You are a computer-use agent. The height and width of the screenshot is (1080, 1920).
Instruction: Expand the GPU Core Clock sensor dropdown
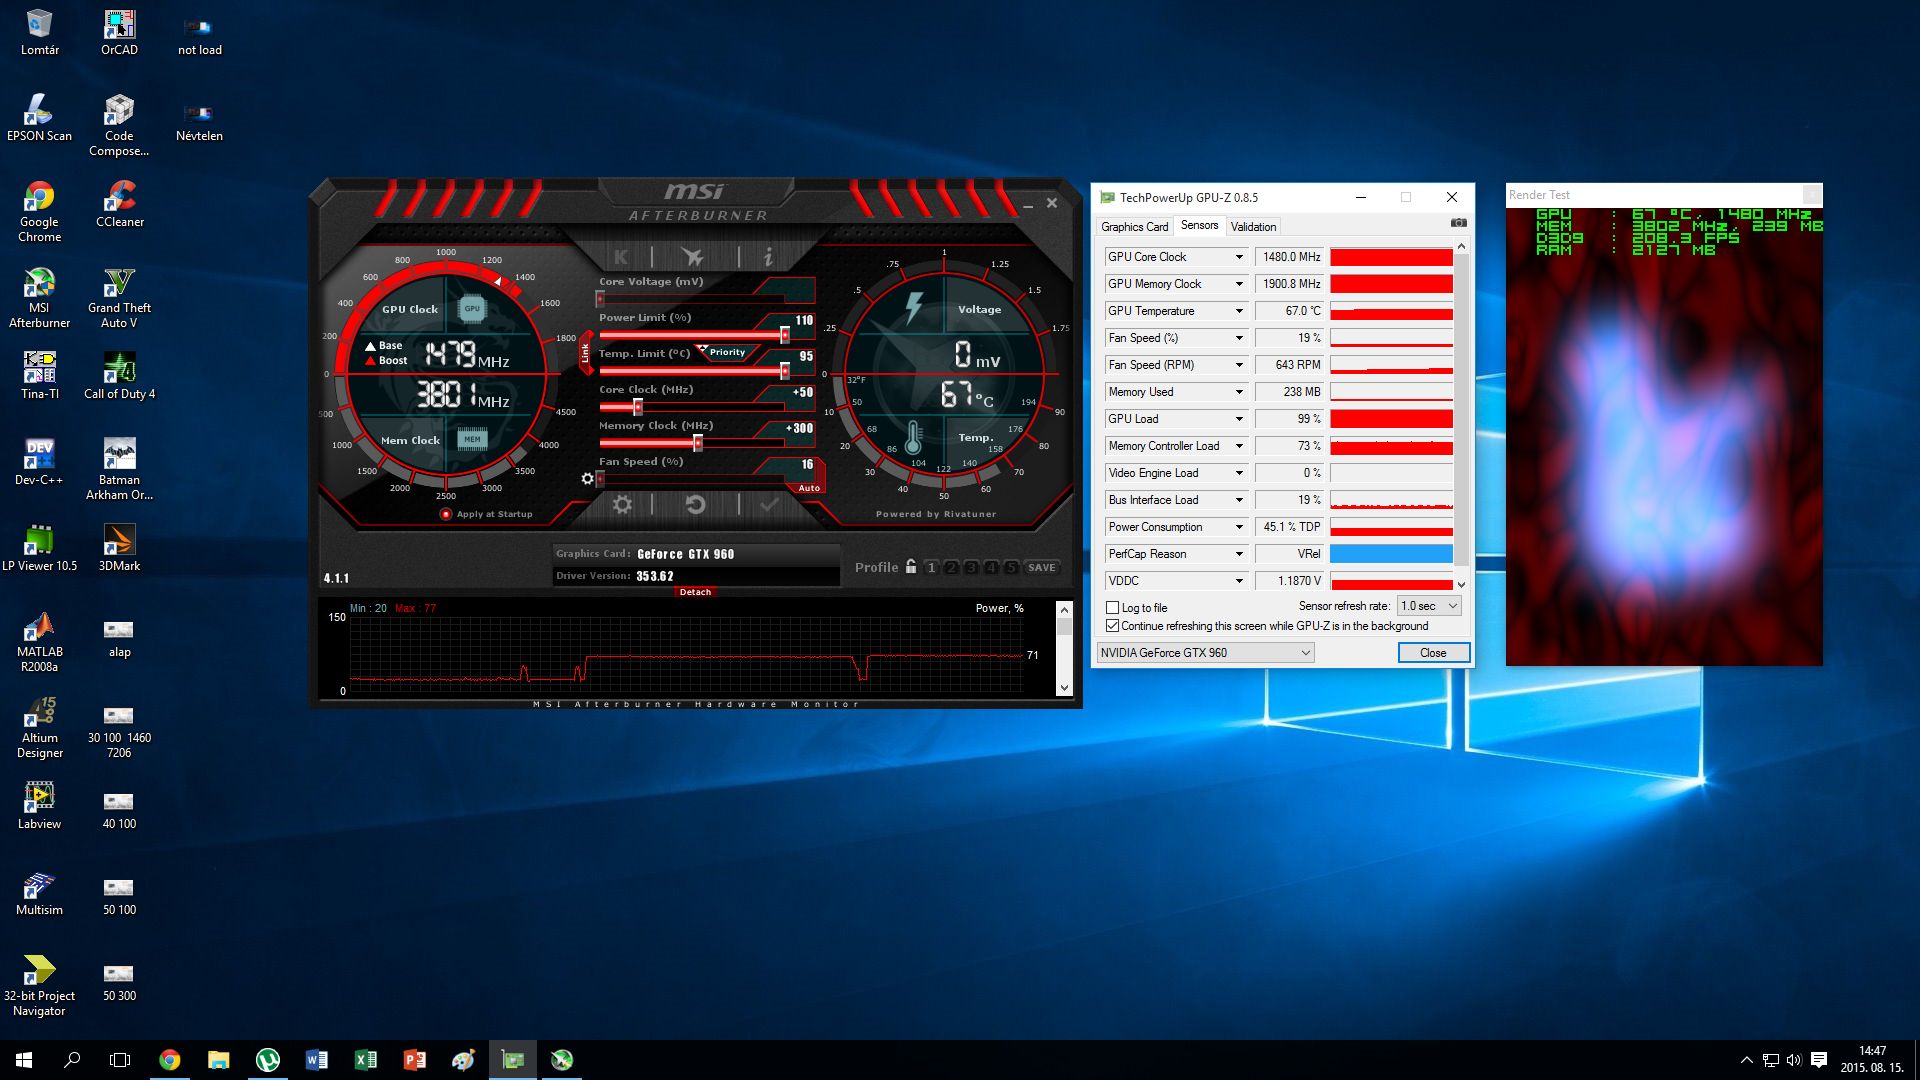click(x=1239, y=257)
